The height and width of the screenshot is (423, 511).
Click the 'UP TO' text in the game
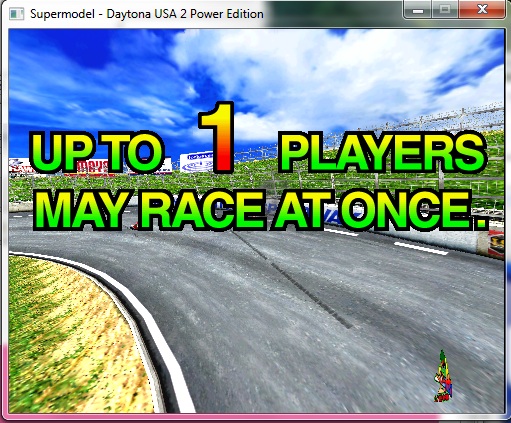pos(97,153)
